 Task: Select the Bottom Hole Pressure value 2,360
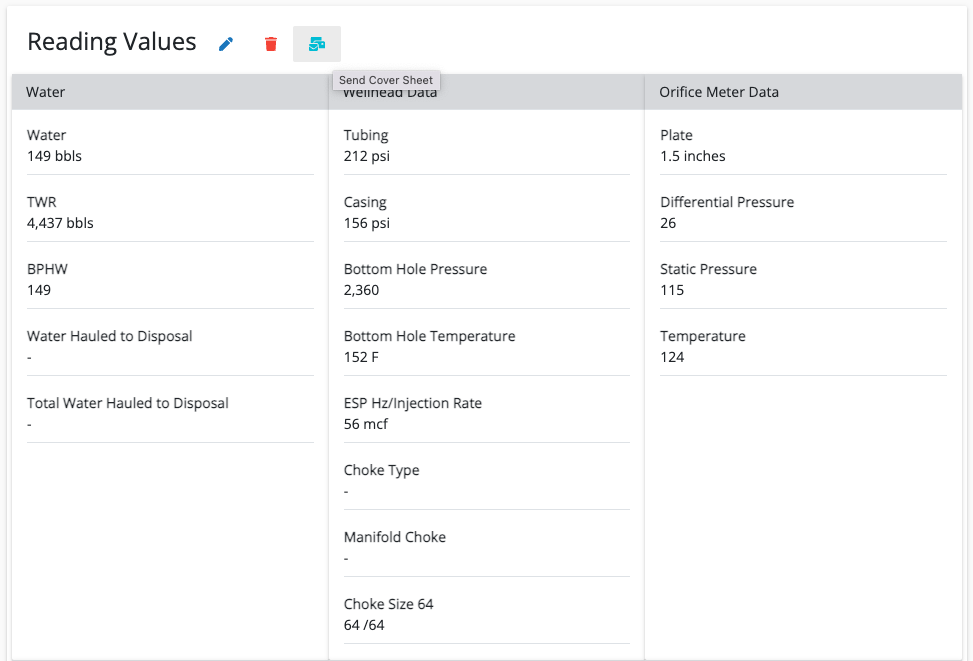362,290
